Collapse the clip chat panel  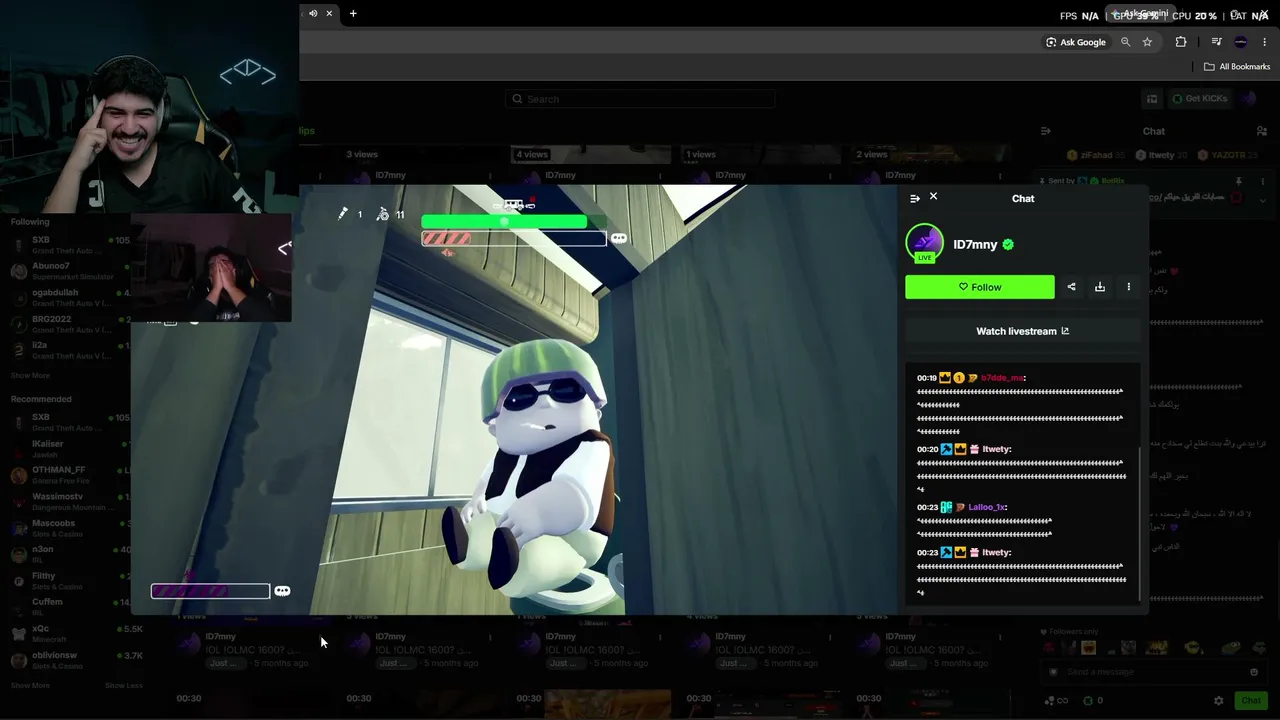click(x=914, y=198)
